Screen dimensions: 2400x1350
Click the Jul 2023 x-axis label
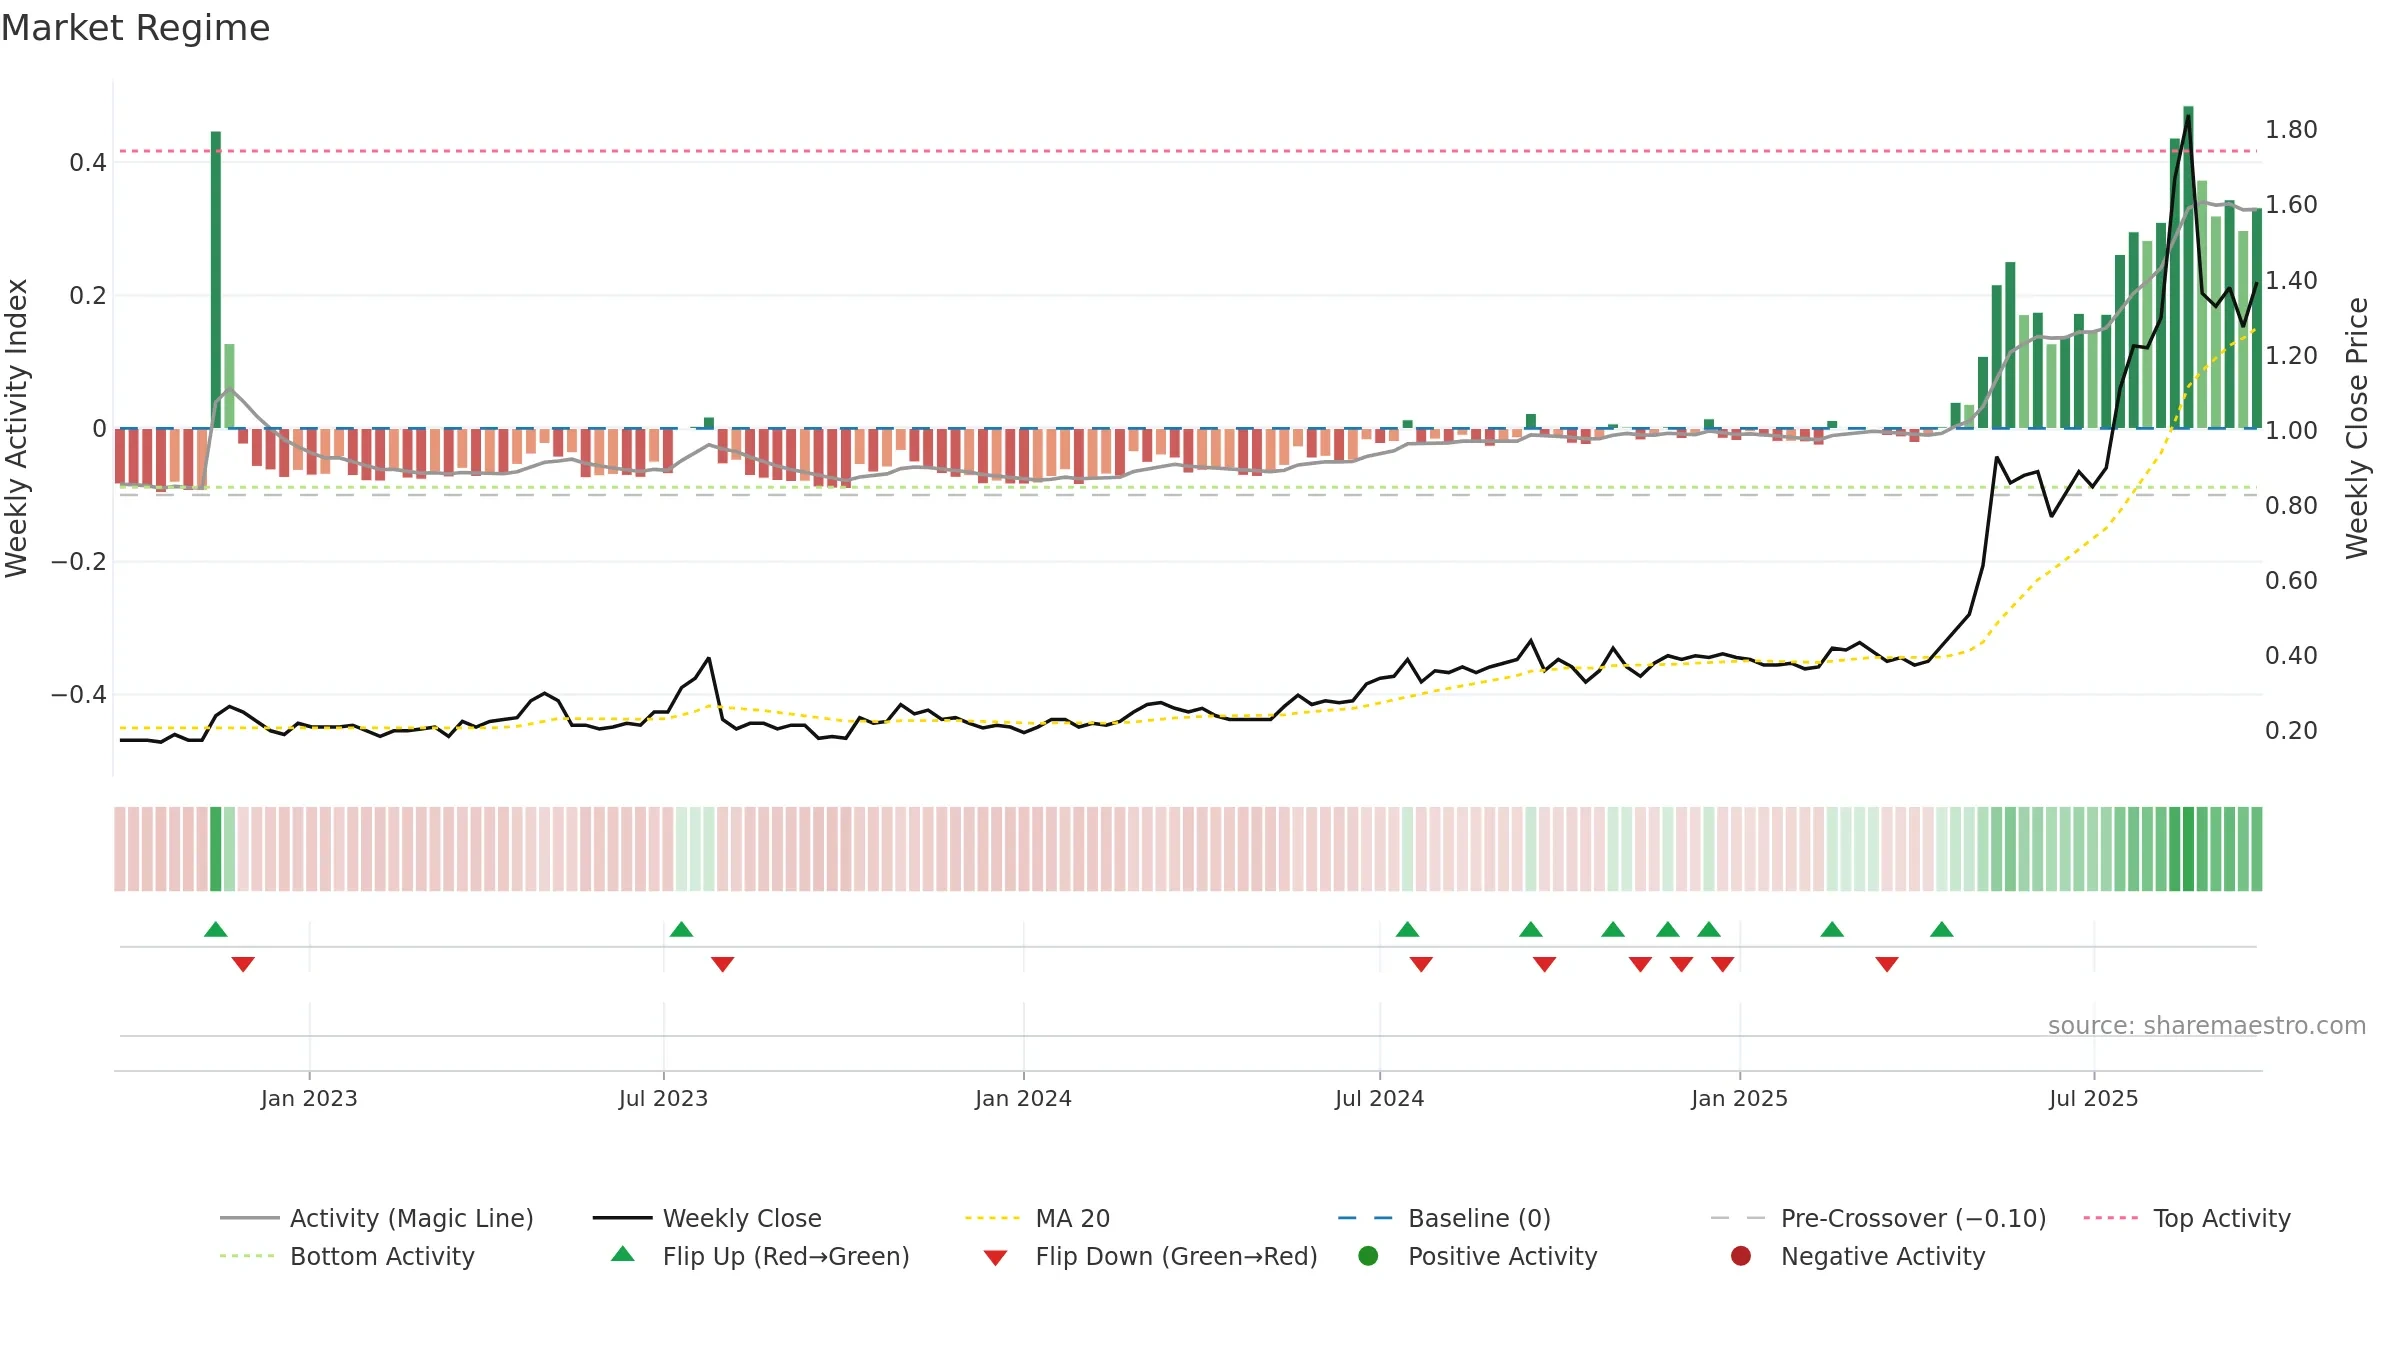click(663, 1098)
